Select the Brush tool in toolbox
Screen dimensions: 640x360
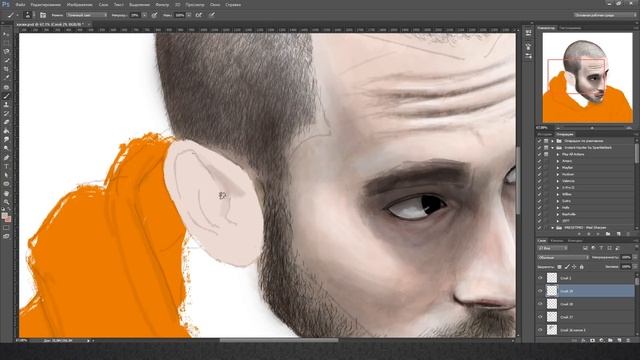click(6, 96)
